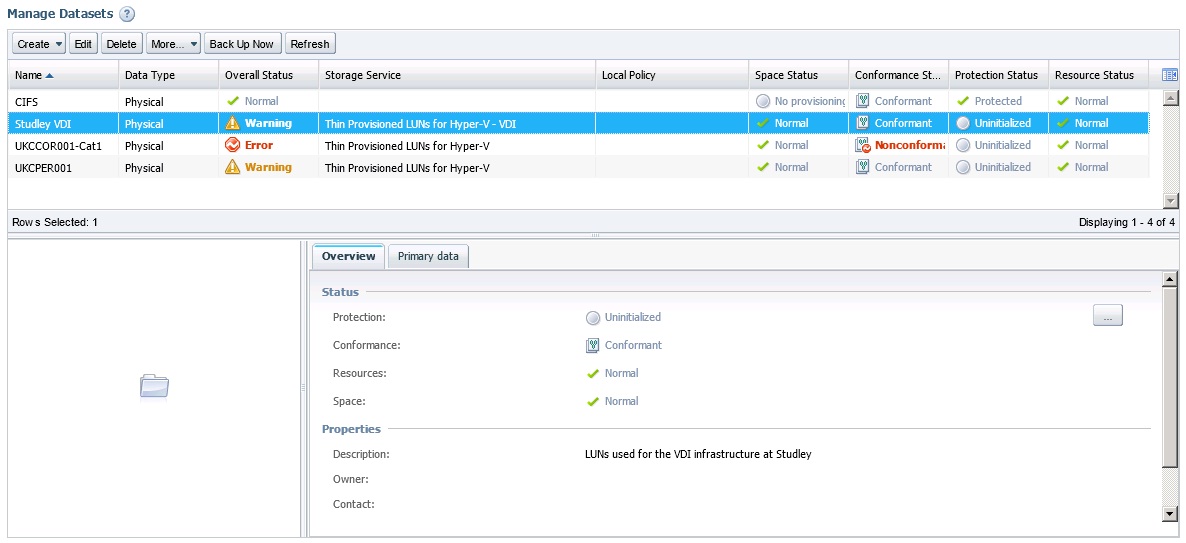1186x543 pixels.
Task: Click the help question mark icon
Action: click(x=127, y=14)
